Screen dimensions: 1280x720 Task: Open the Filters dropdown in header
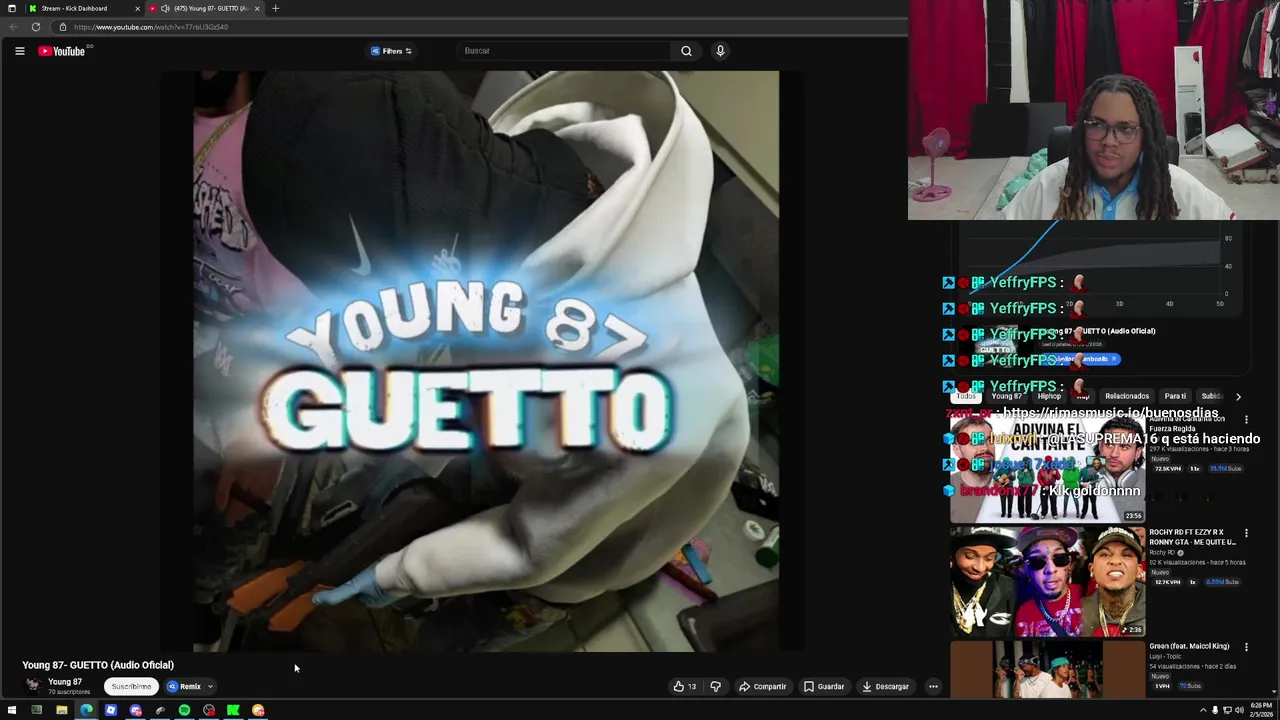[x=391, y=51]
